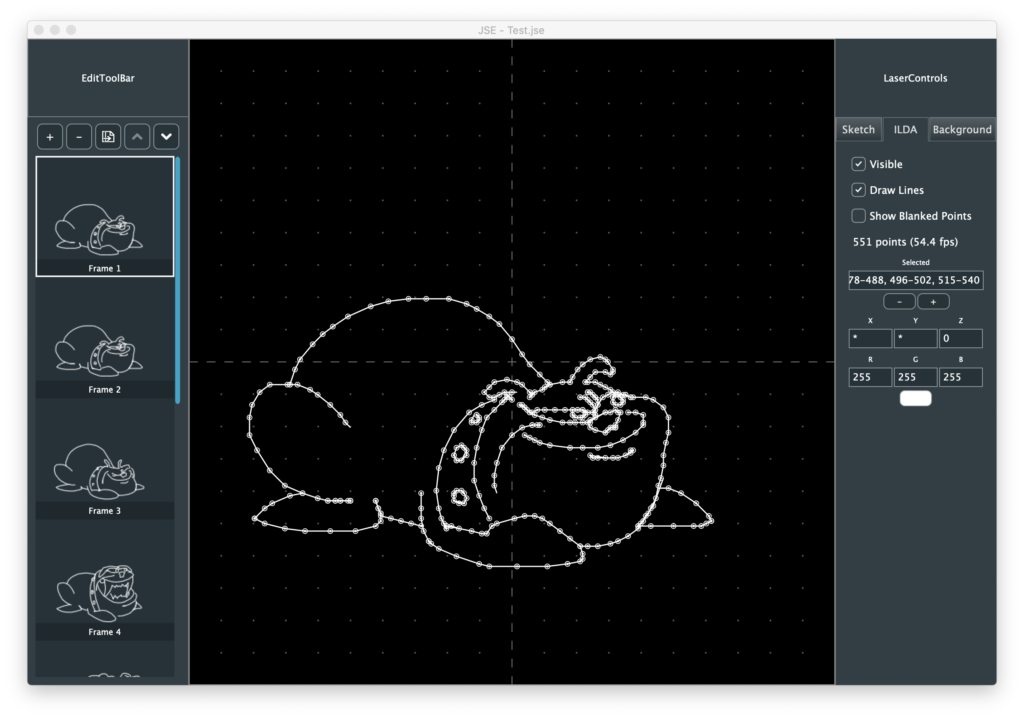1024x719 pixels.
Task: Click the remove frame minus icon
Action: coord(79,137)
